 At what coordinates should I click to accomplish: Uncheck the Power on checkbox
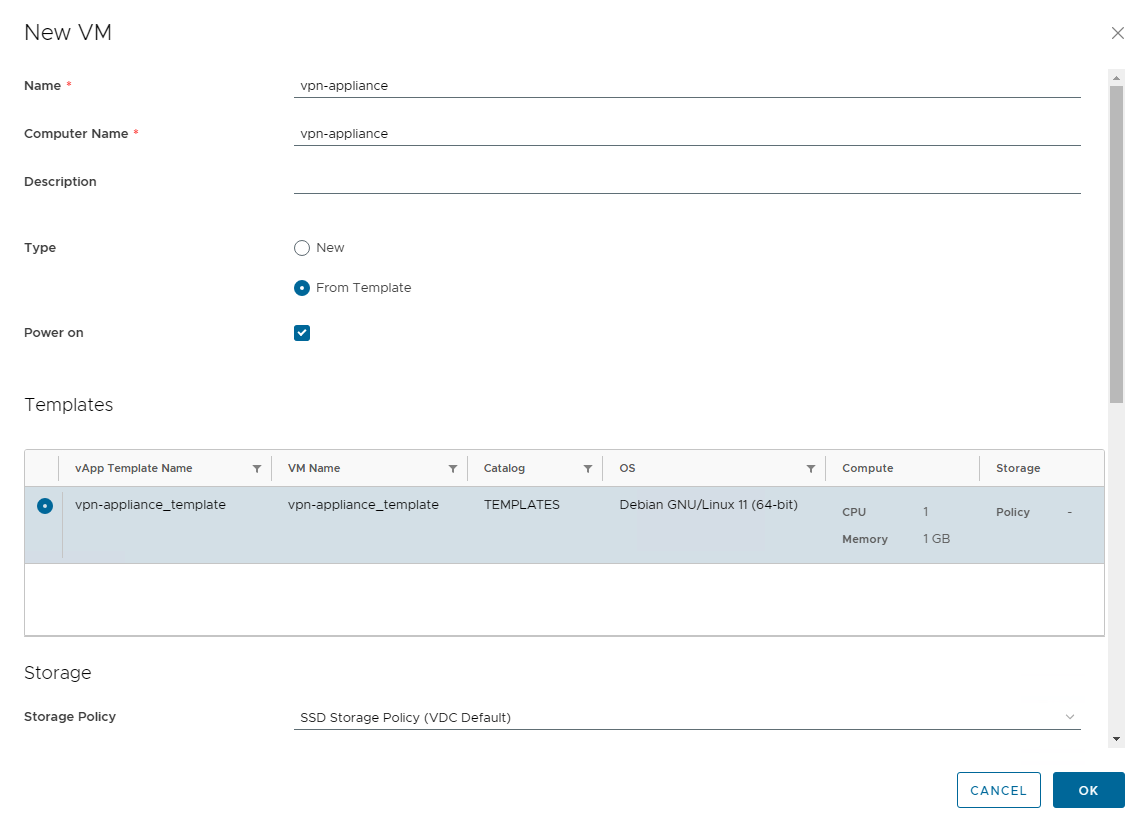(x=302, y=333)
